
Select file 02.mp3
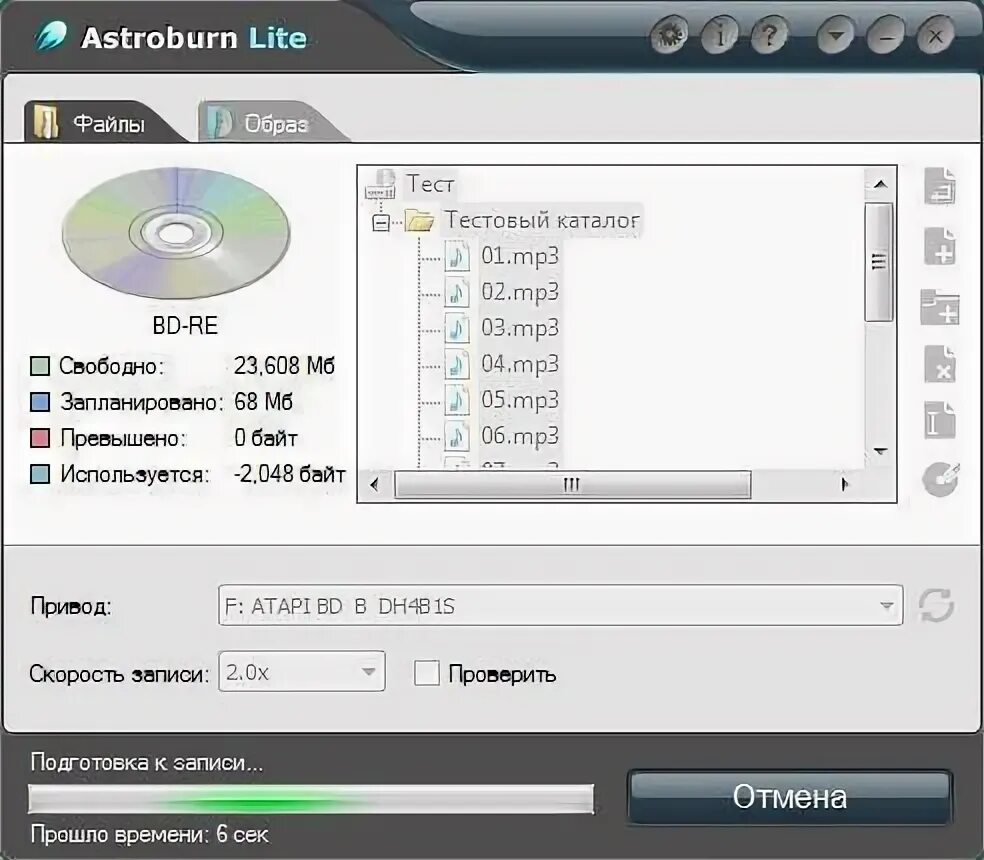click(520, 292)
